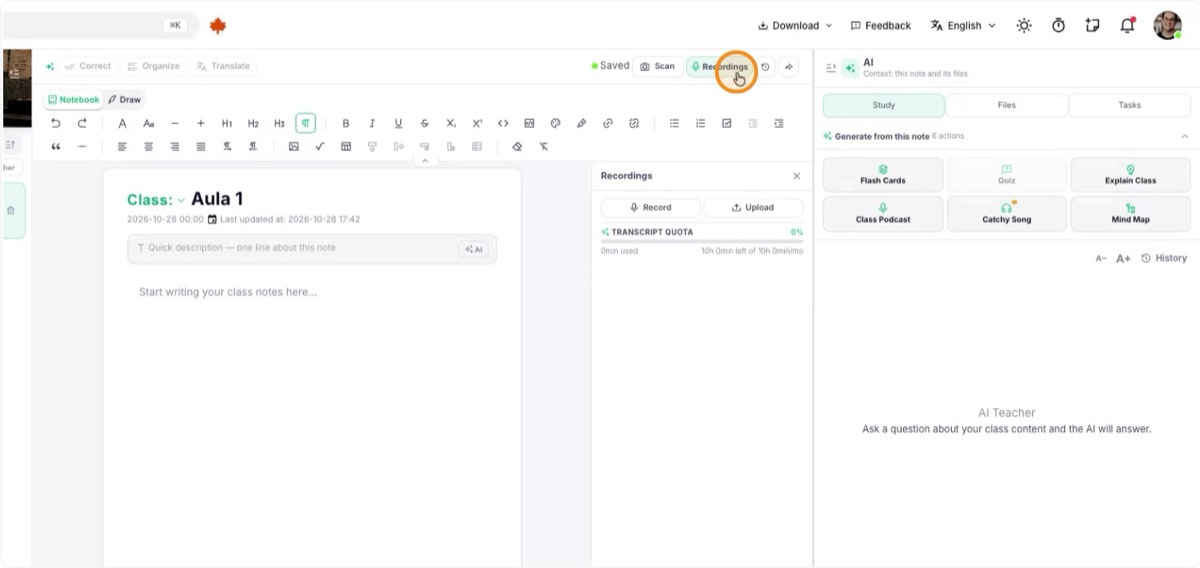This screenshot has width=1200, height=568.
Task: Insert a bullet list
Action: [674, 123]
